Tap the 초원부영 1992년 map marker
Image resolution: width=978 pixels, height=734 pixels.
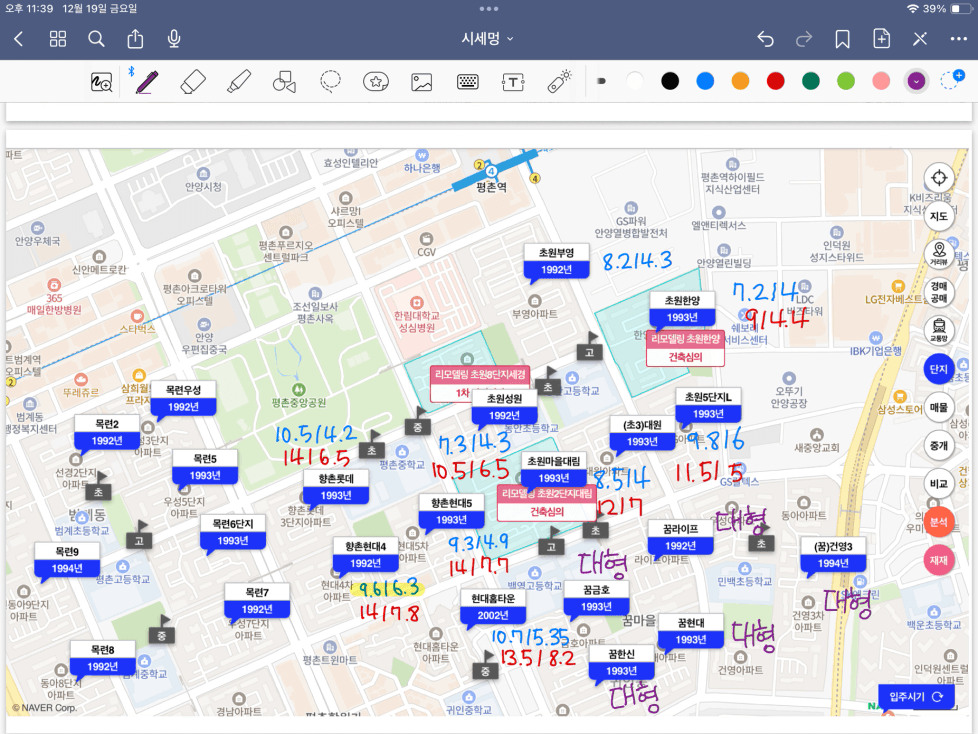click(x=556, y=261)
